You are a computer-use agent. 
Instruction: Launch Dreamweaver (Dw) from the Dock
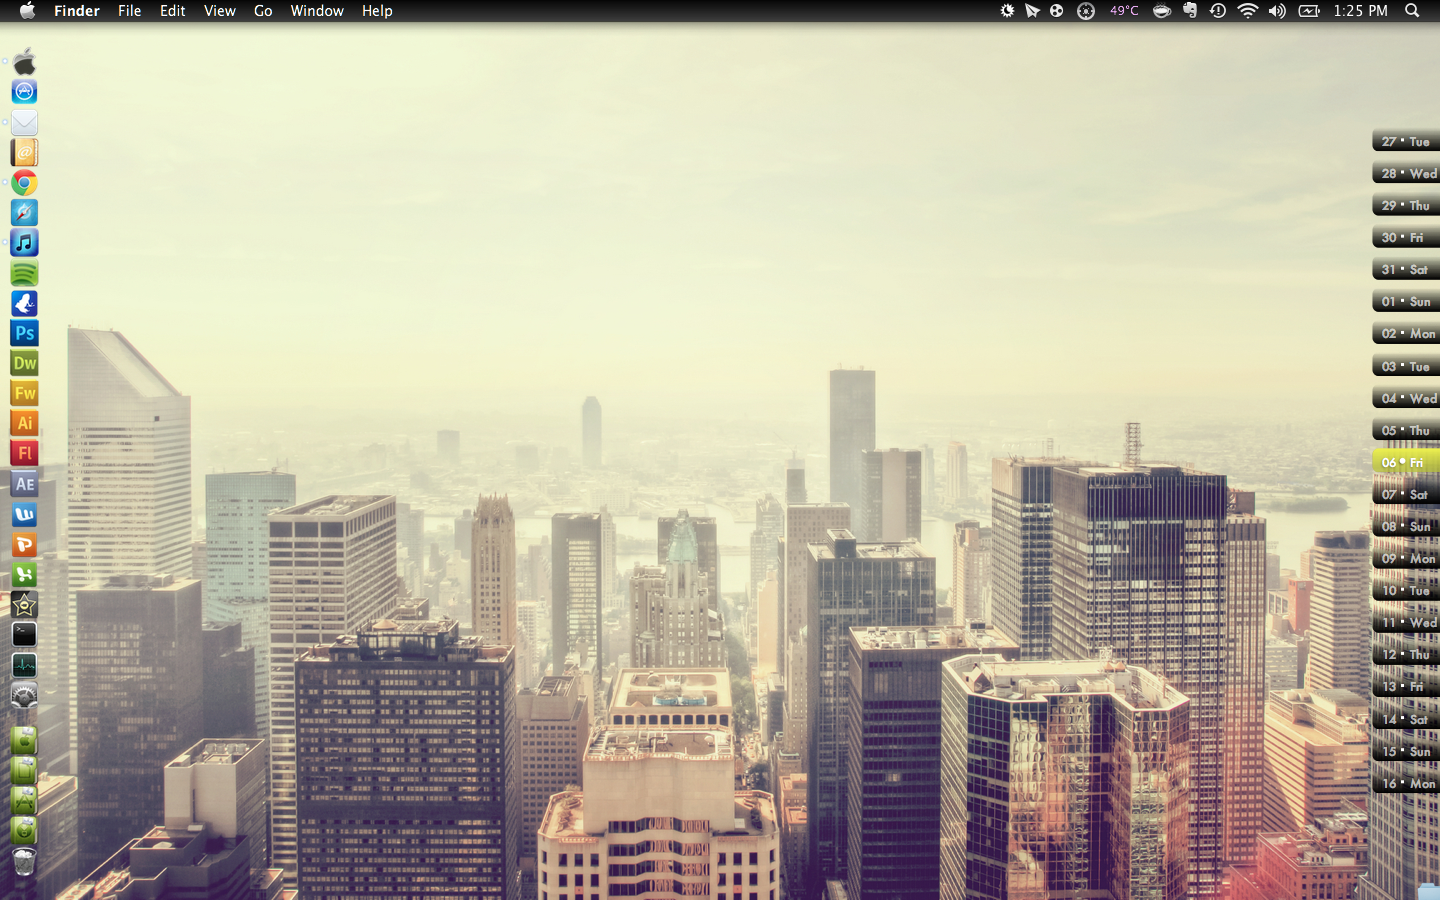pyautogui.click(x=24, y=363)
